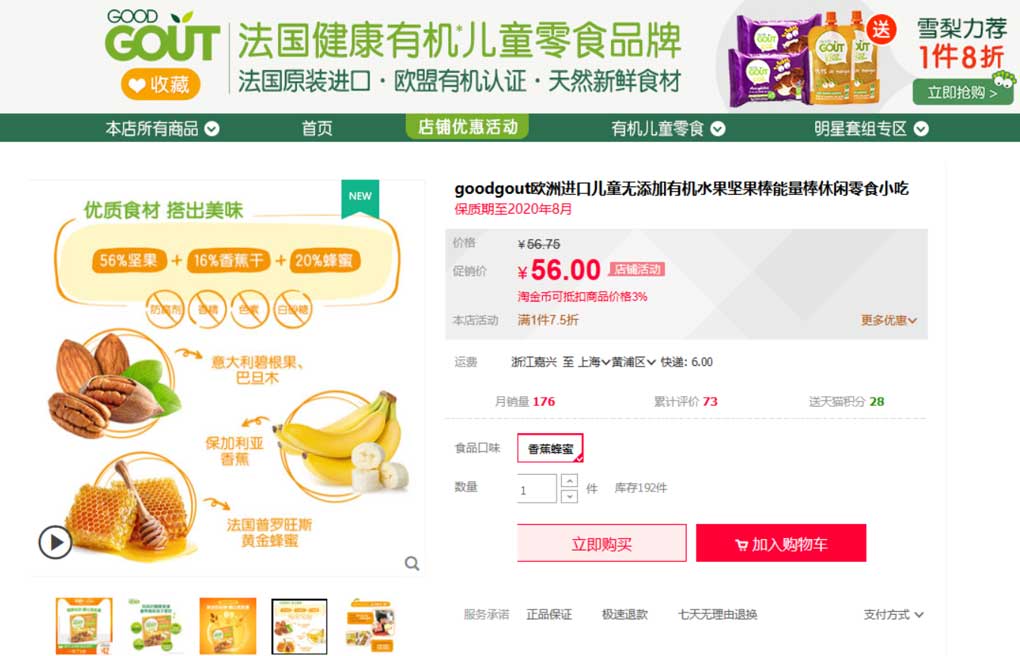Go to the 首页 tab

317,128
